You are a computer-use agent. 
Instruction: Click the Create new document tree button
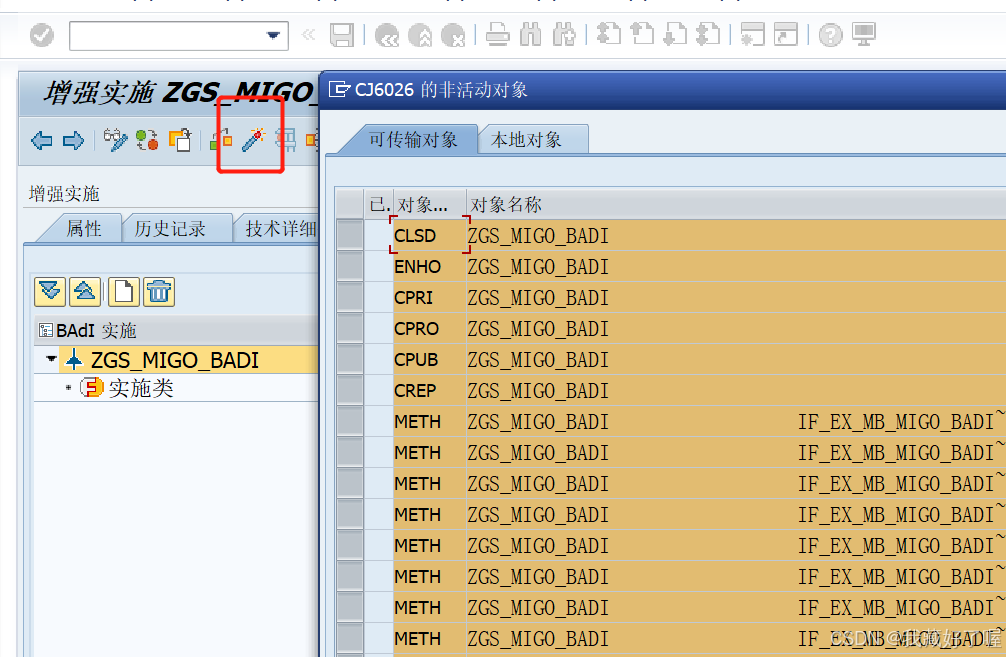[x=124, y=292]
